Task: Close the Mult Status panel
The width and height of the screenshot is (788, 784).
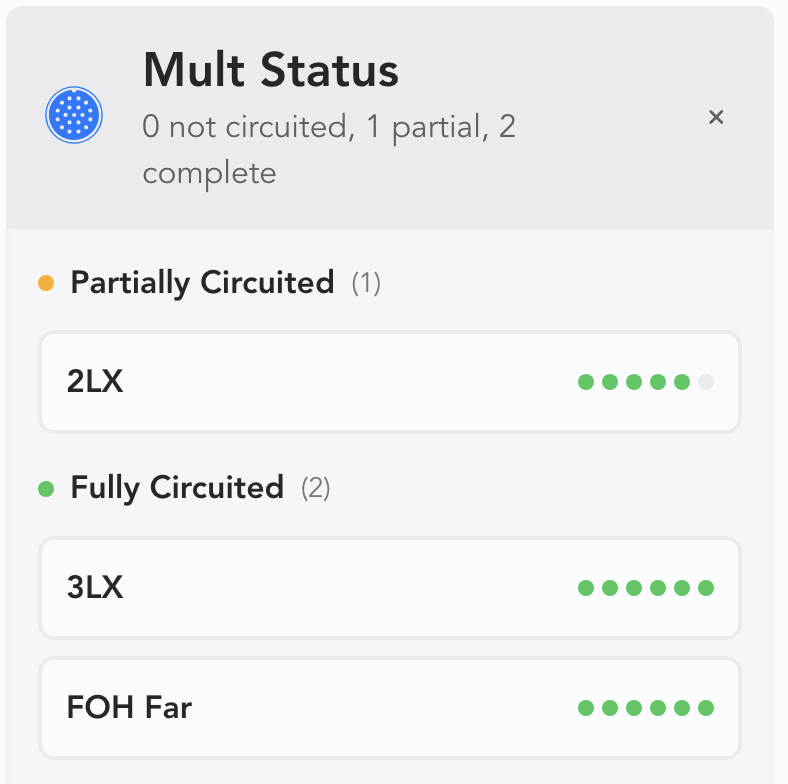Action: [x=716, y=117]
